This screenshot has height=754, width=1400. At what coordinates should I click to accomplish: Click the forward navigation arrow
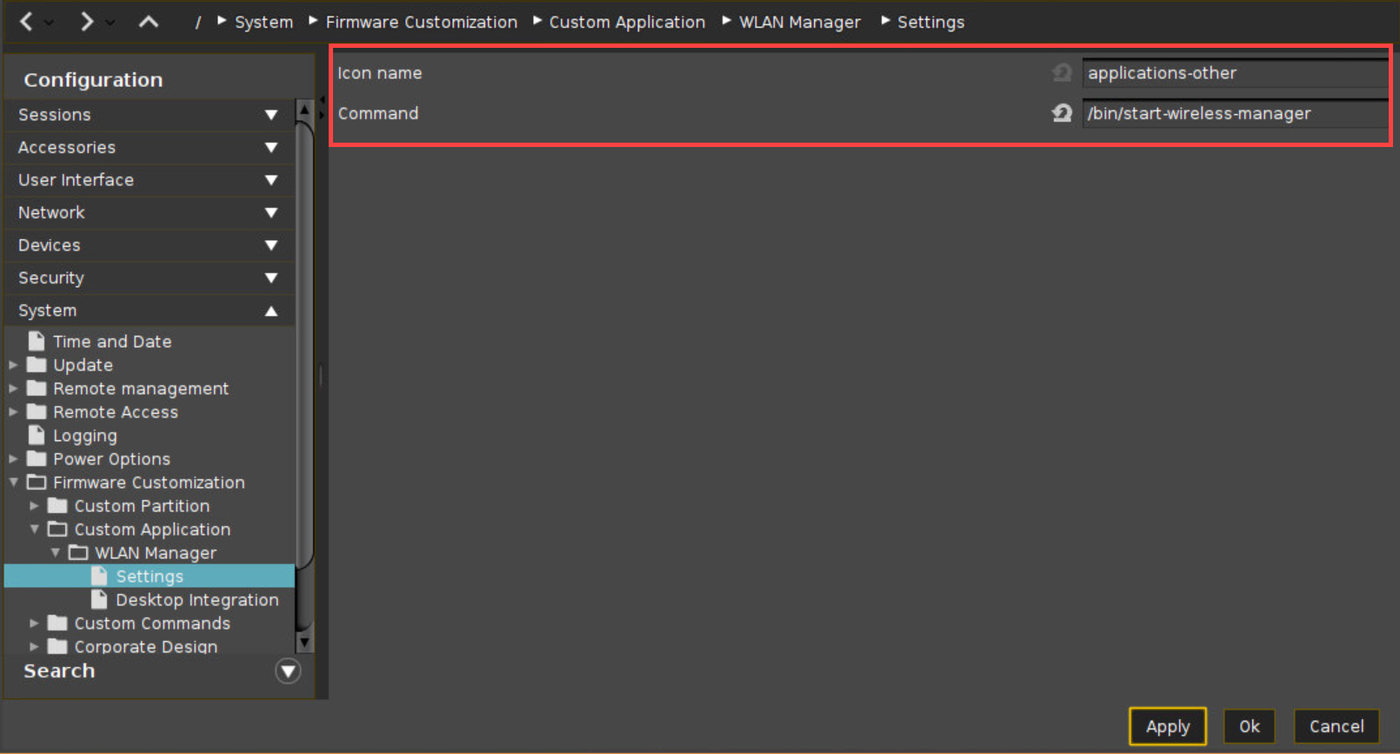pos(87,21)
